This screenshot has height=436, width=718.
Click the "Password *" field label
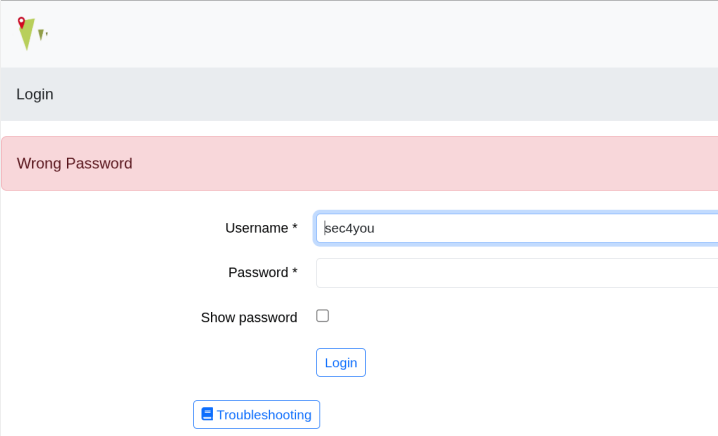coord(262,272)
